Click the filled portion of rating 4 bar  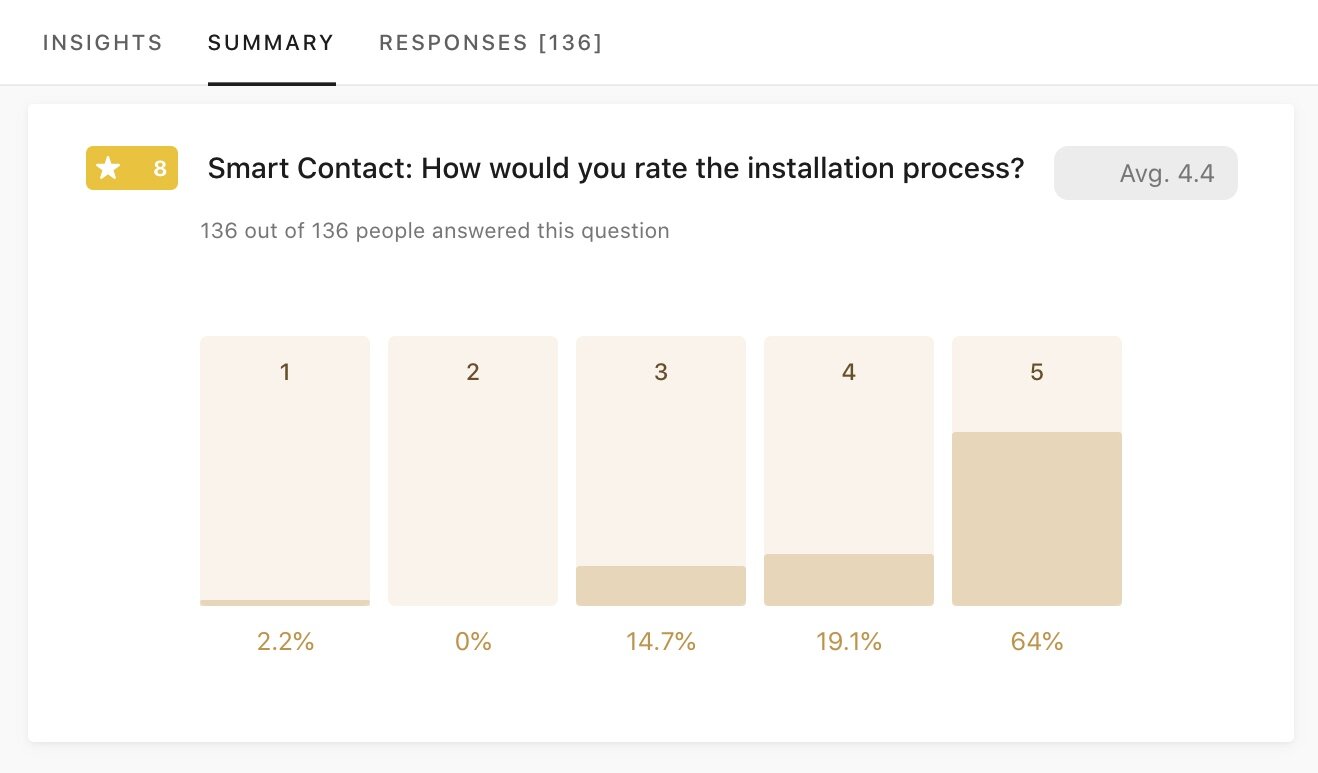click(x=849, y=580)
